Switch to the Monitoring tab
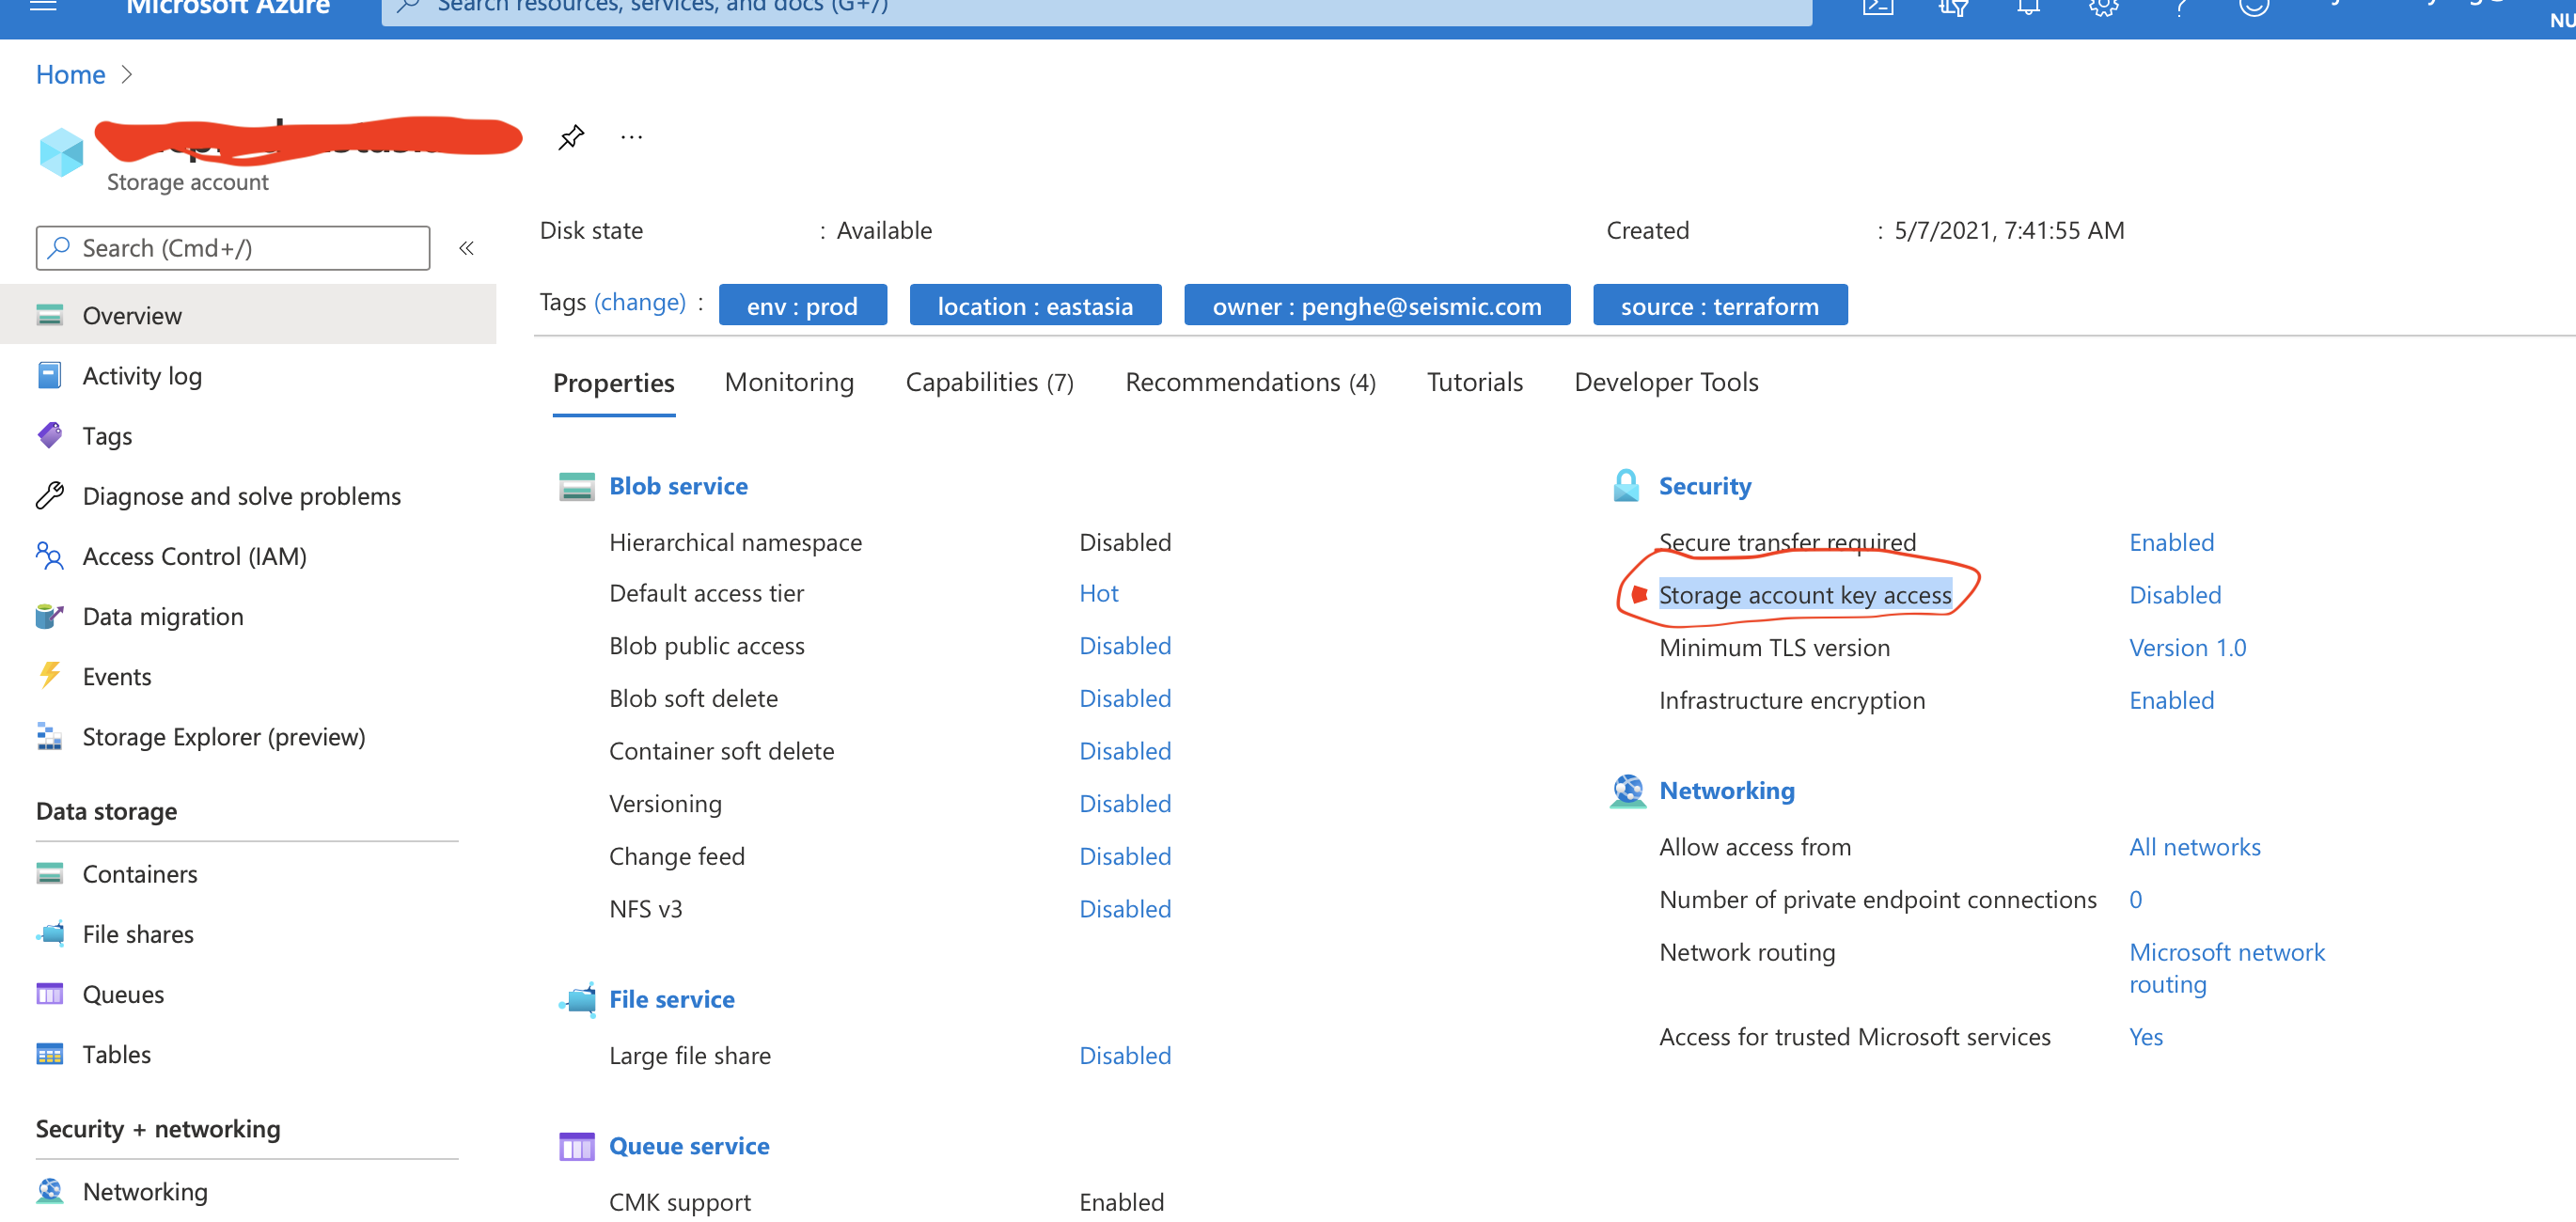Image resolution: width=2576 pixels, height=1222 pixels. 789,382
